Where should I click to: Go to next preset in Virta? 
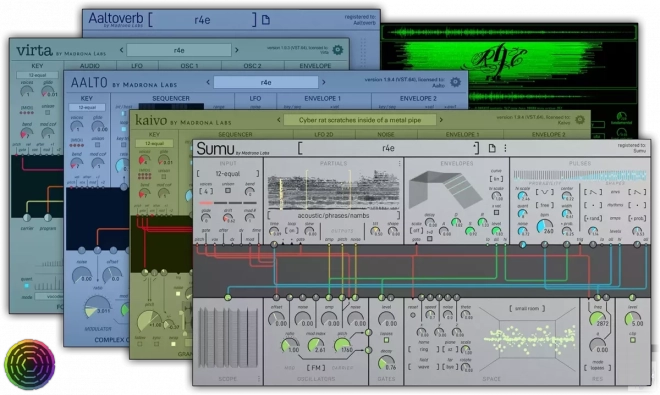(x=237, y=50)
